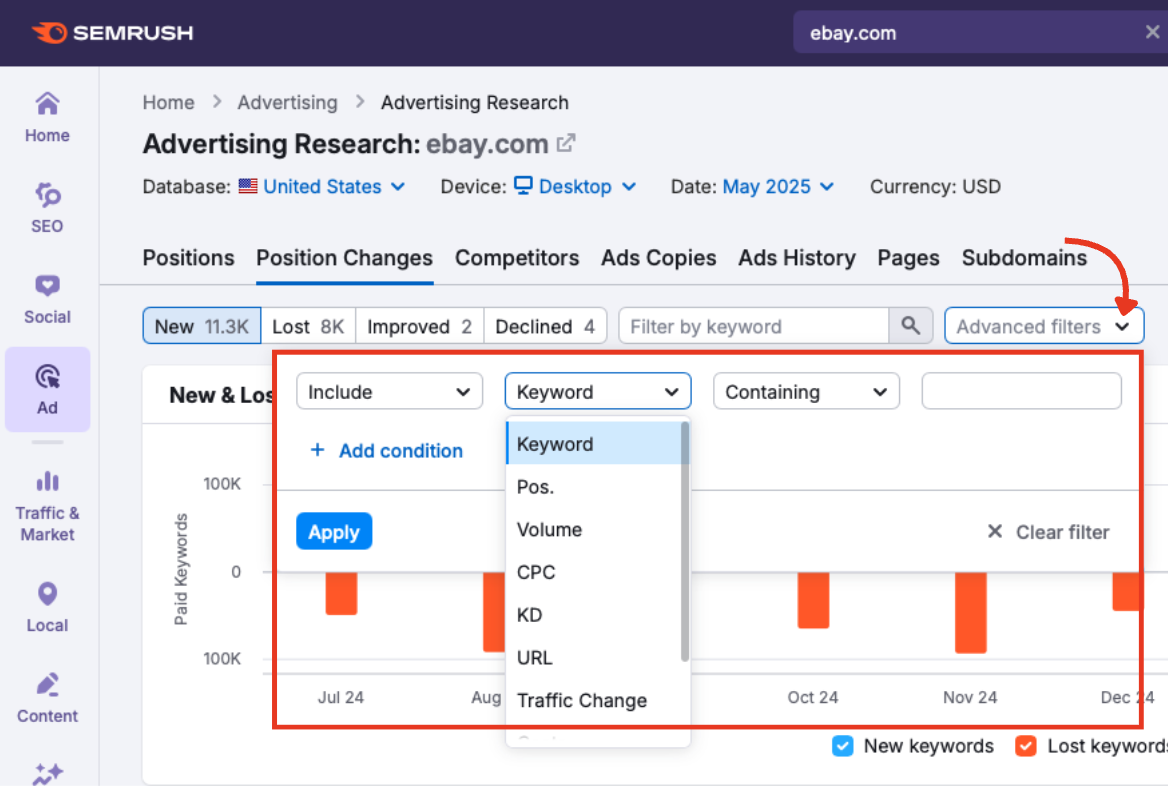Enable the New keywords checkbox
1168x787 pixels.
pos(843,746)
